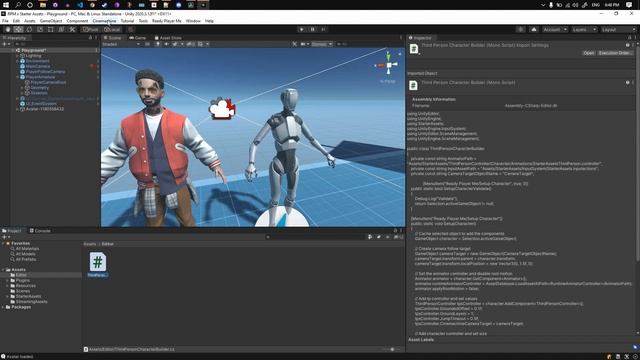Select the Move tool in Unity toolbar
Image resolution: width=640 pixels, height=360 pixels.
tap(18, 29)
